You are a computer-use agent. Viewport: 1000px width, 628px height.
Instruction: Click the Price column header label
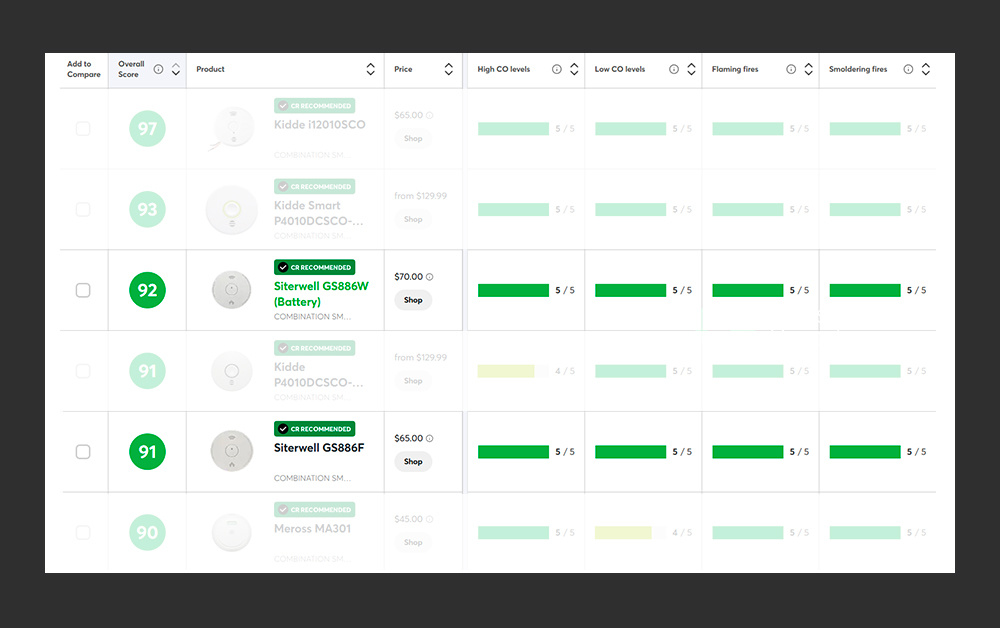pyautogui.click(x=403, y=69)
